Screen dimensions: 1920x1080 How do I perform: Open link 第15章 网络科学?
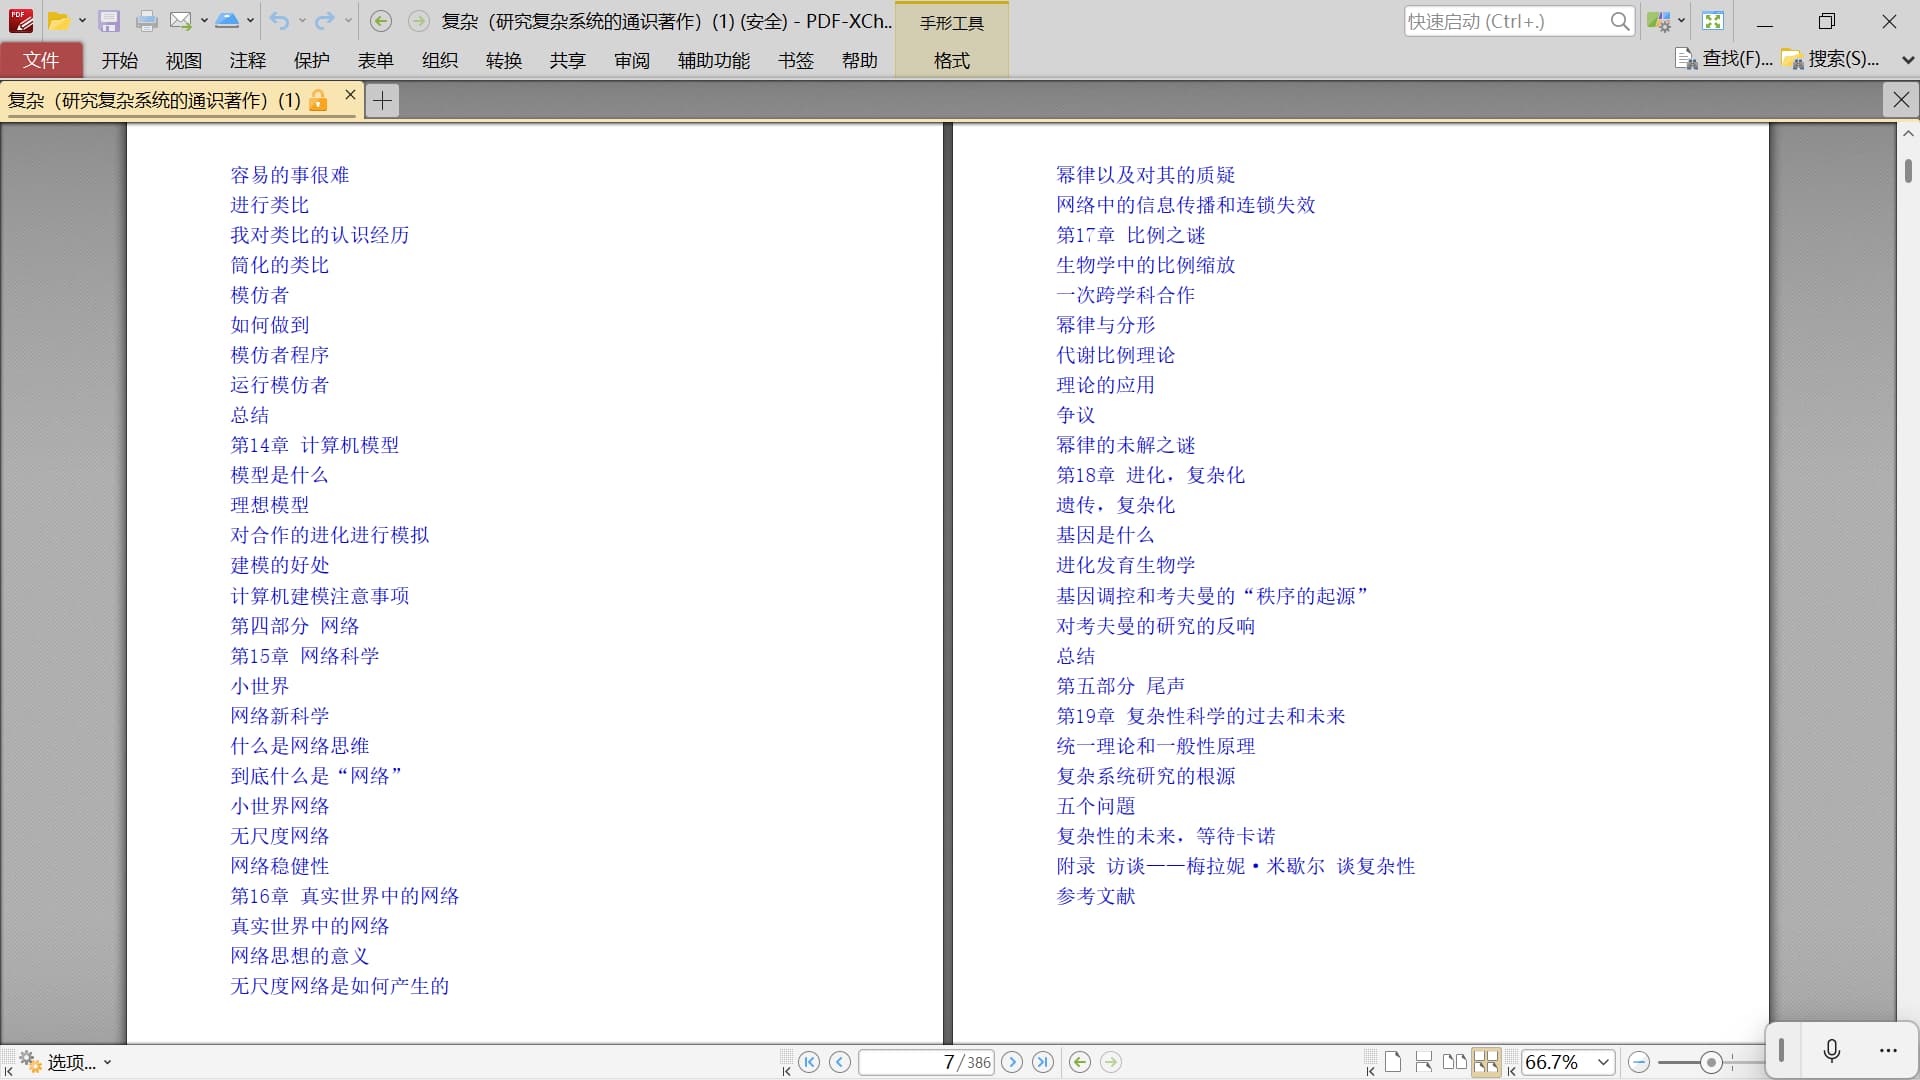coord(305,656)
